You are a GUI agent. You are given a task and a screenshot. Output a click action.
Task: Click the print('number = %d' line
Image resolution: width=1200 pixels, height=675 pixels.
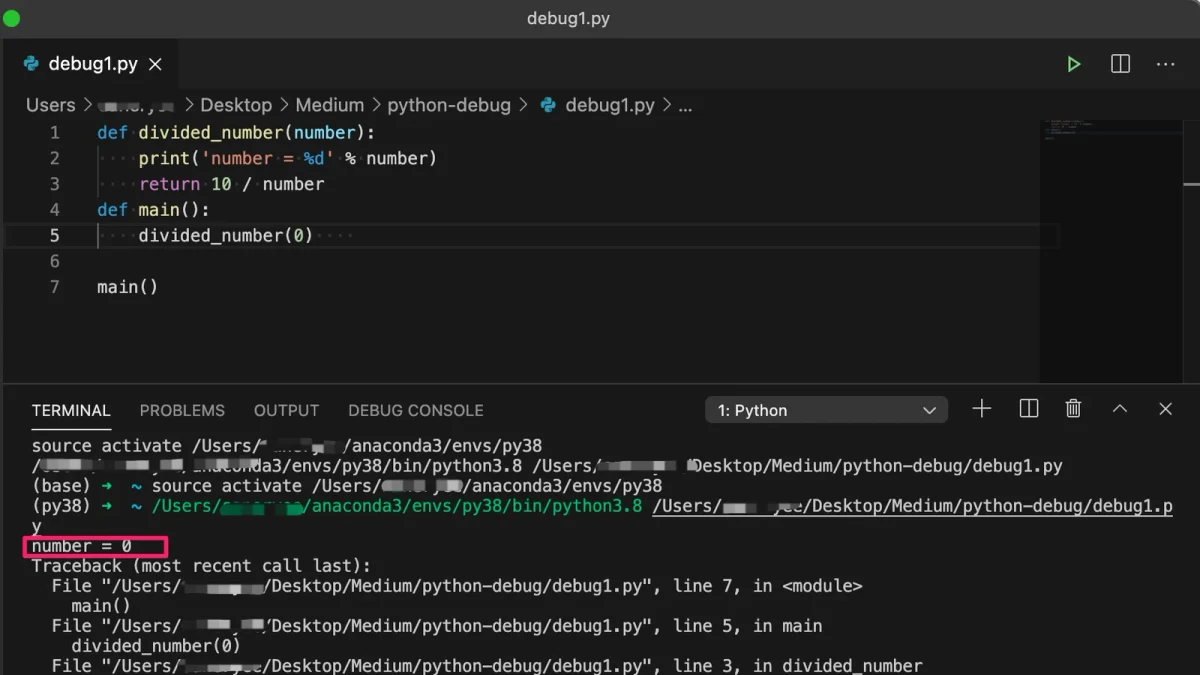pyautogui.click(x=288, y=158)
